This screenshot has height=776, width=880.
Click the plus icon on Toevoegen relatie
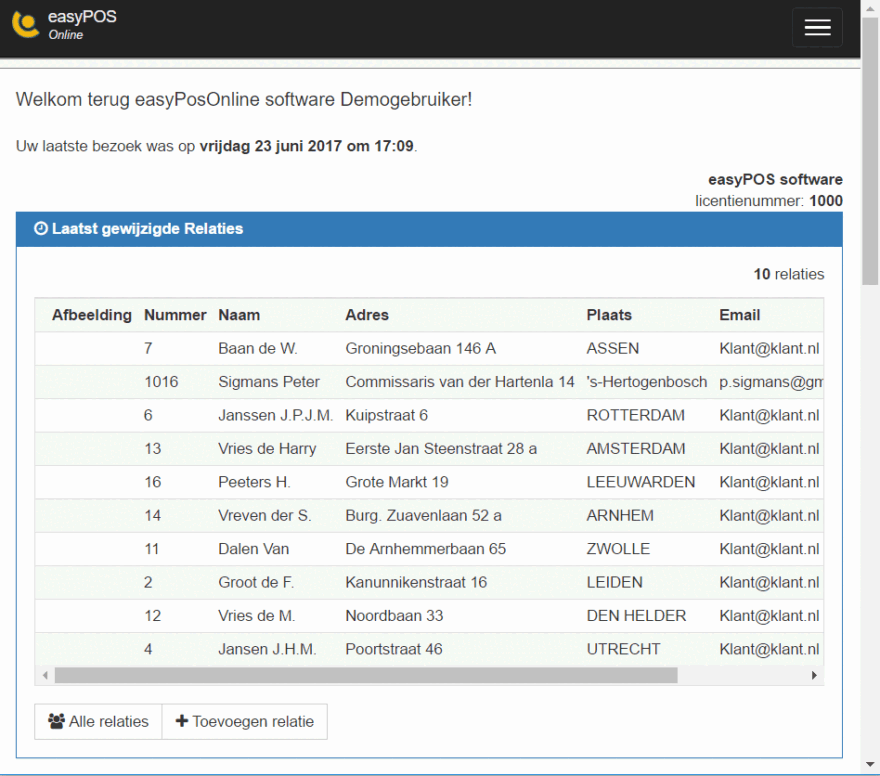pos(181,721)
